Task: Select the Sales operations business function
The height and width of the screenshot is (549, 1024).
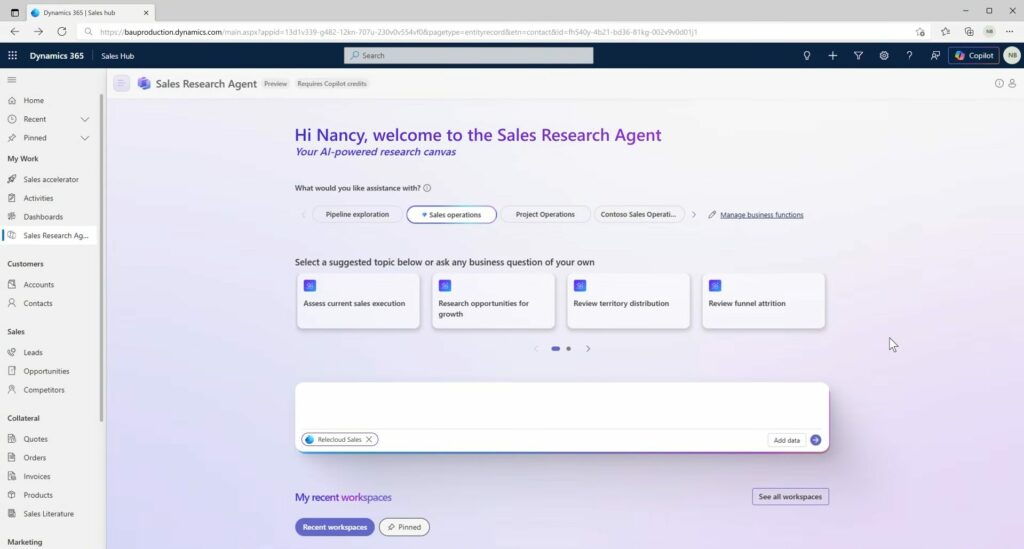Action: pyautogui.click(x=451, y=214)
